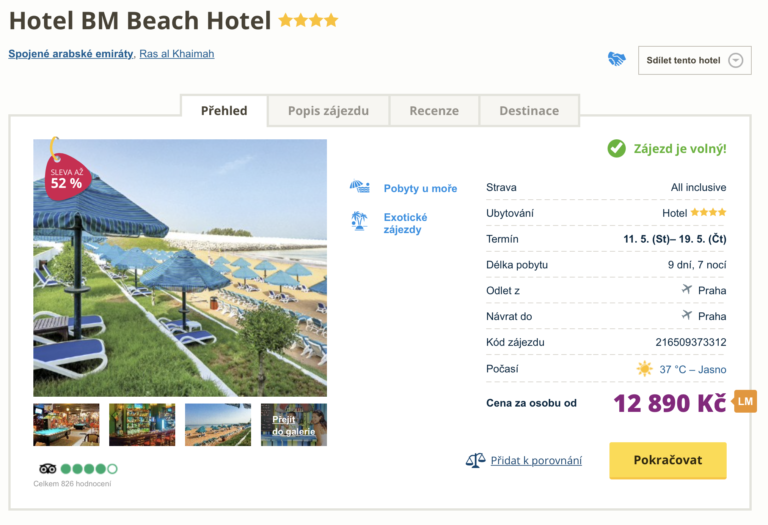Open the Popis zájezdu tab
768x525 pixels.
click(328, 111)
